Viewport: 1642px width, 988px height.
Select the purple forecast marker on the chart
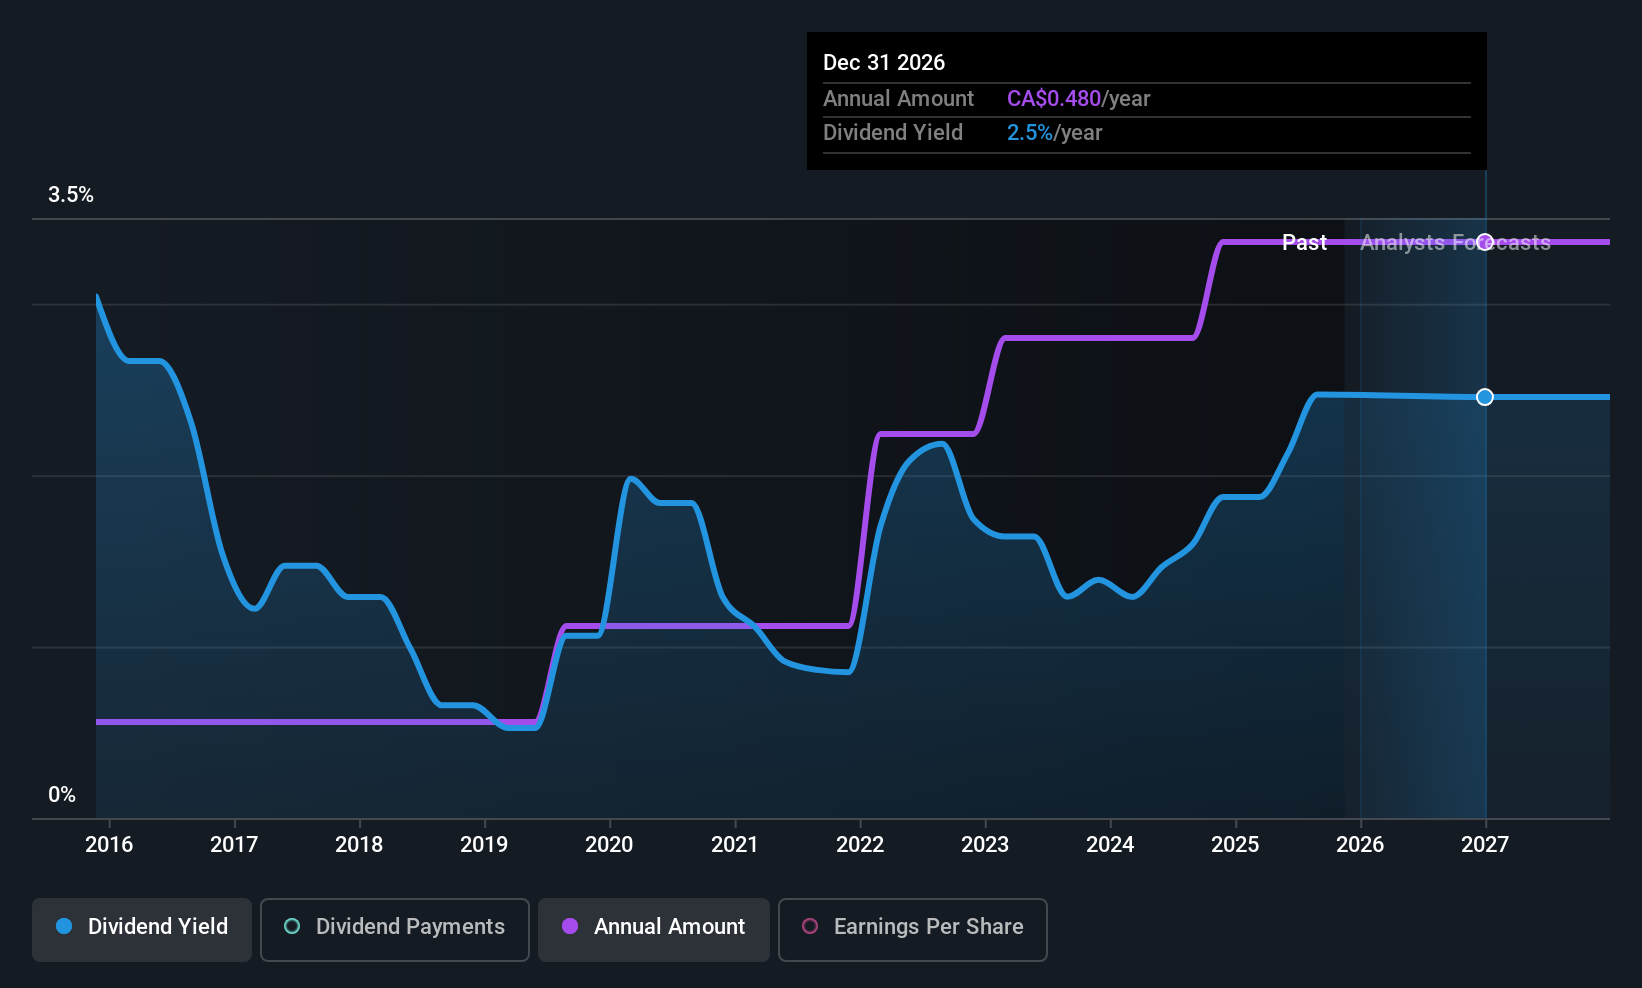[1484, 242]
